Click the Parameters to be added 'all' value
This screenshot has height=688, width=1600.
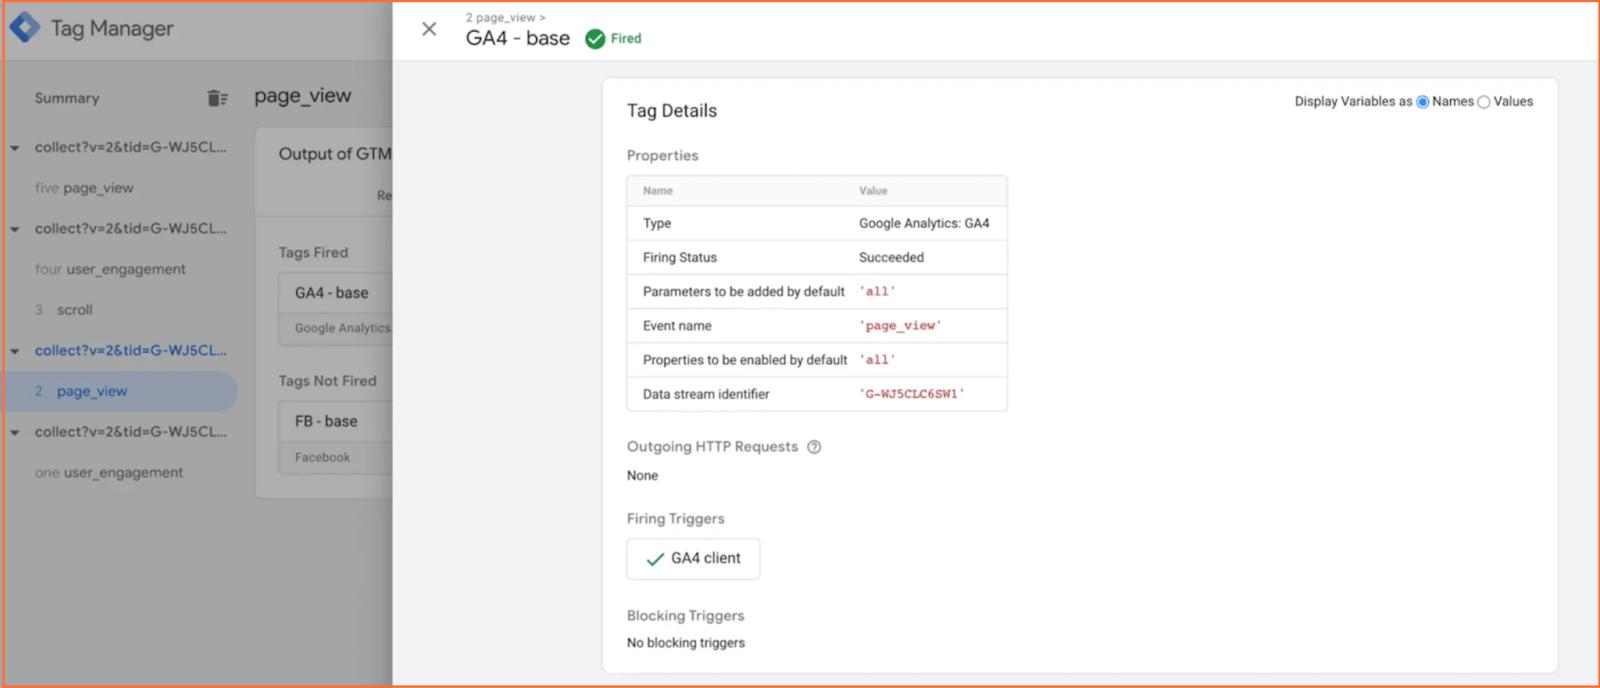(x=877, y=291)
